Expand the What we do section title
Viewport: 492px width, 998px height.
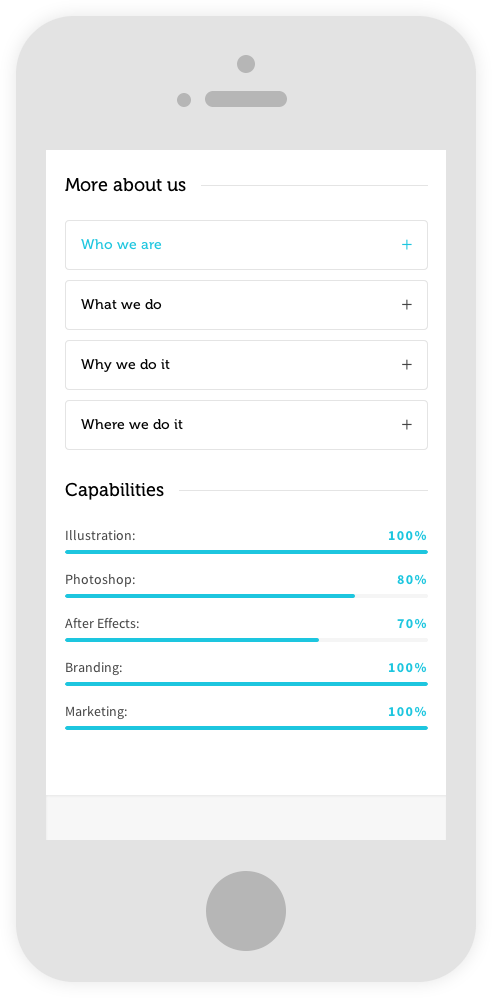point(121,304)
